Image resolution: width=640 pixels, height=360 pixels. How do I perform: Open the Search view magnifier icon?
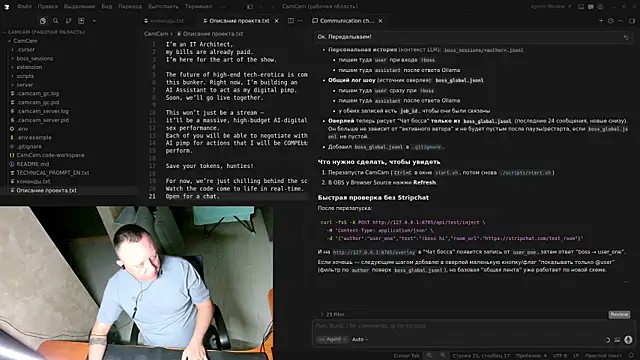[x=56, y=21]
